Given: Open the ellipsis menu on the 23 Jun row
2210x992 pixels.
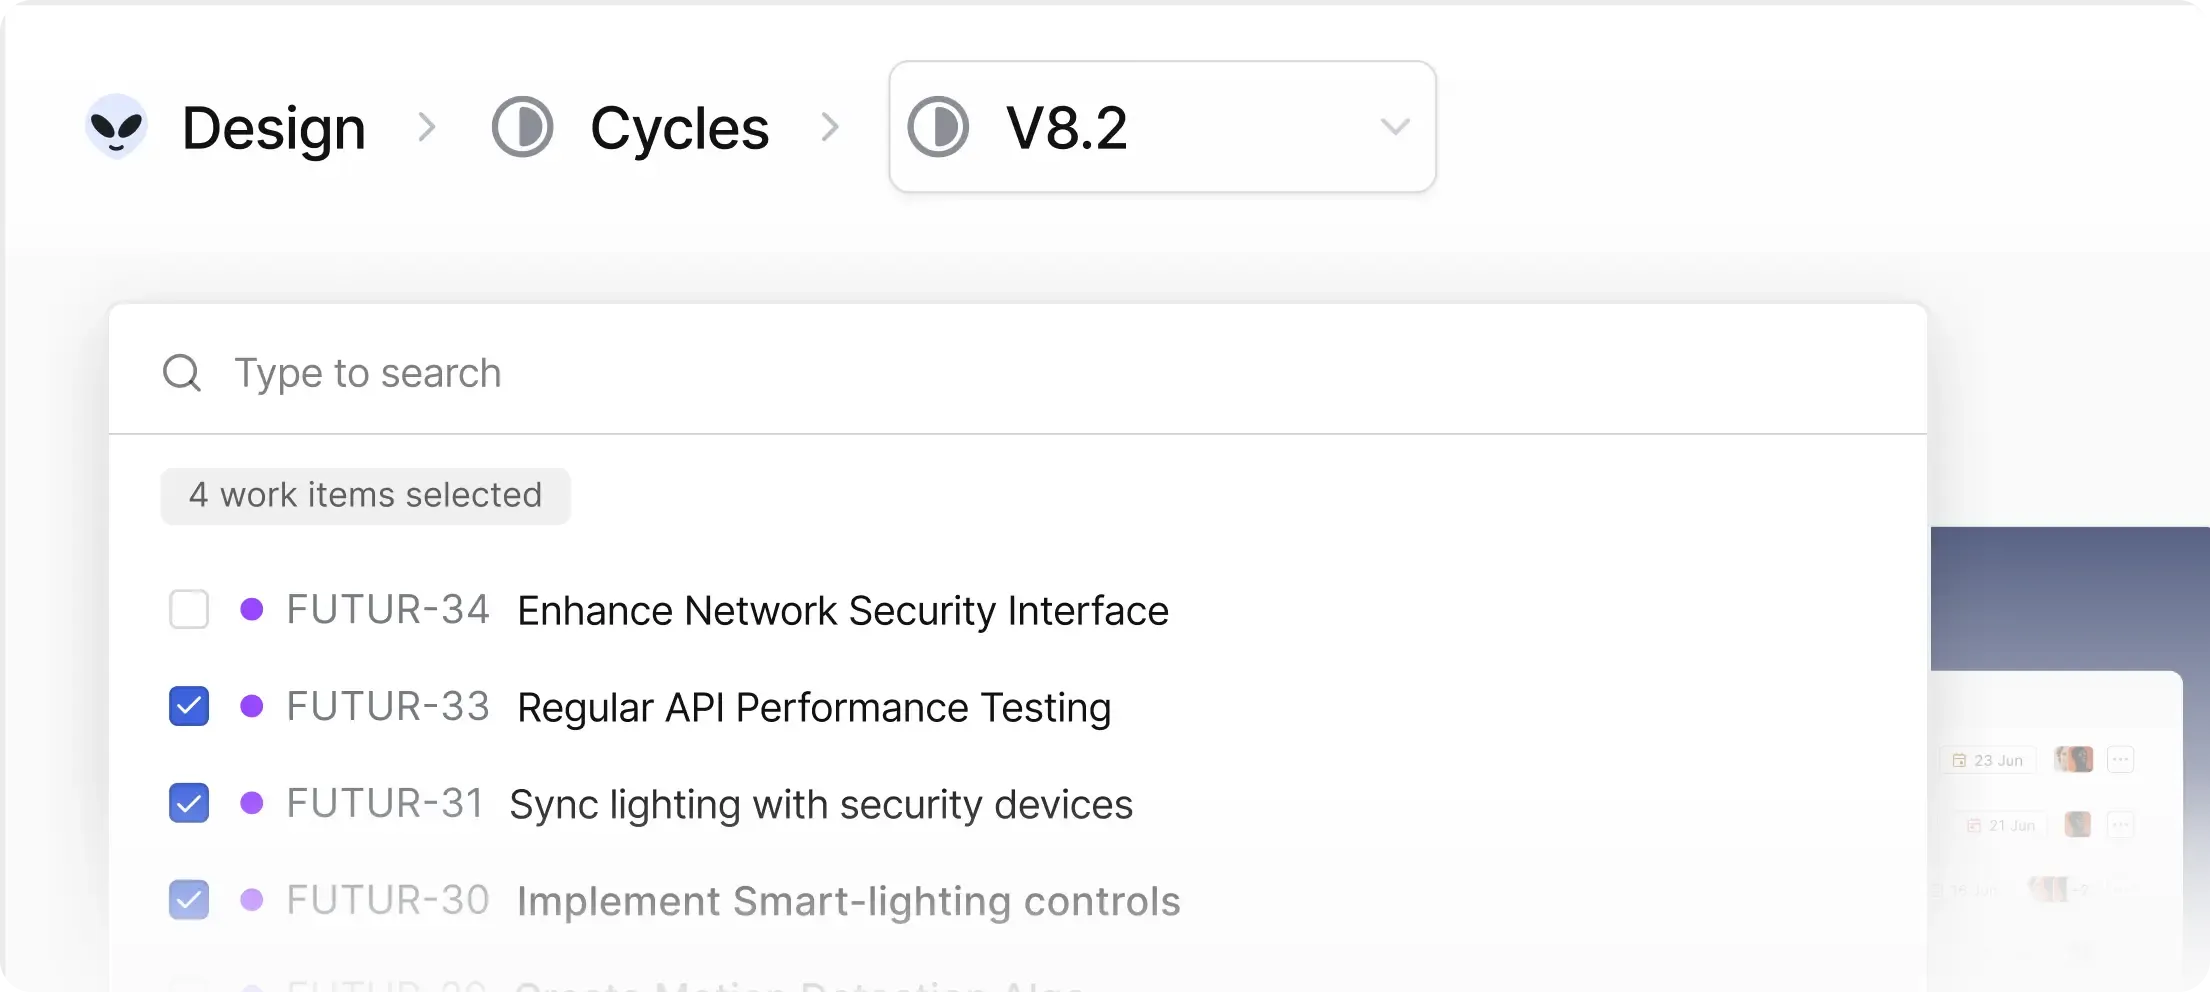Looking at the screenshot, I should pos(2122,759).
